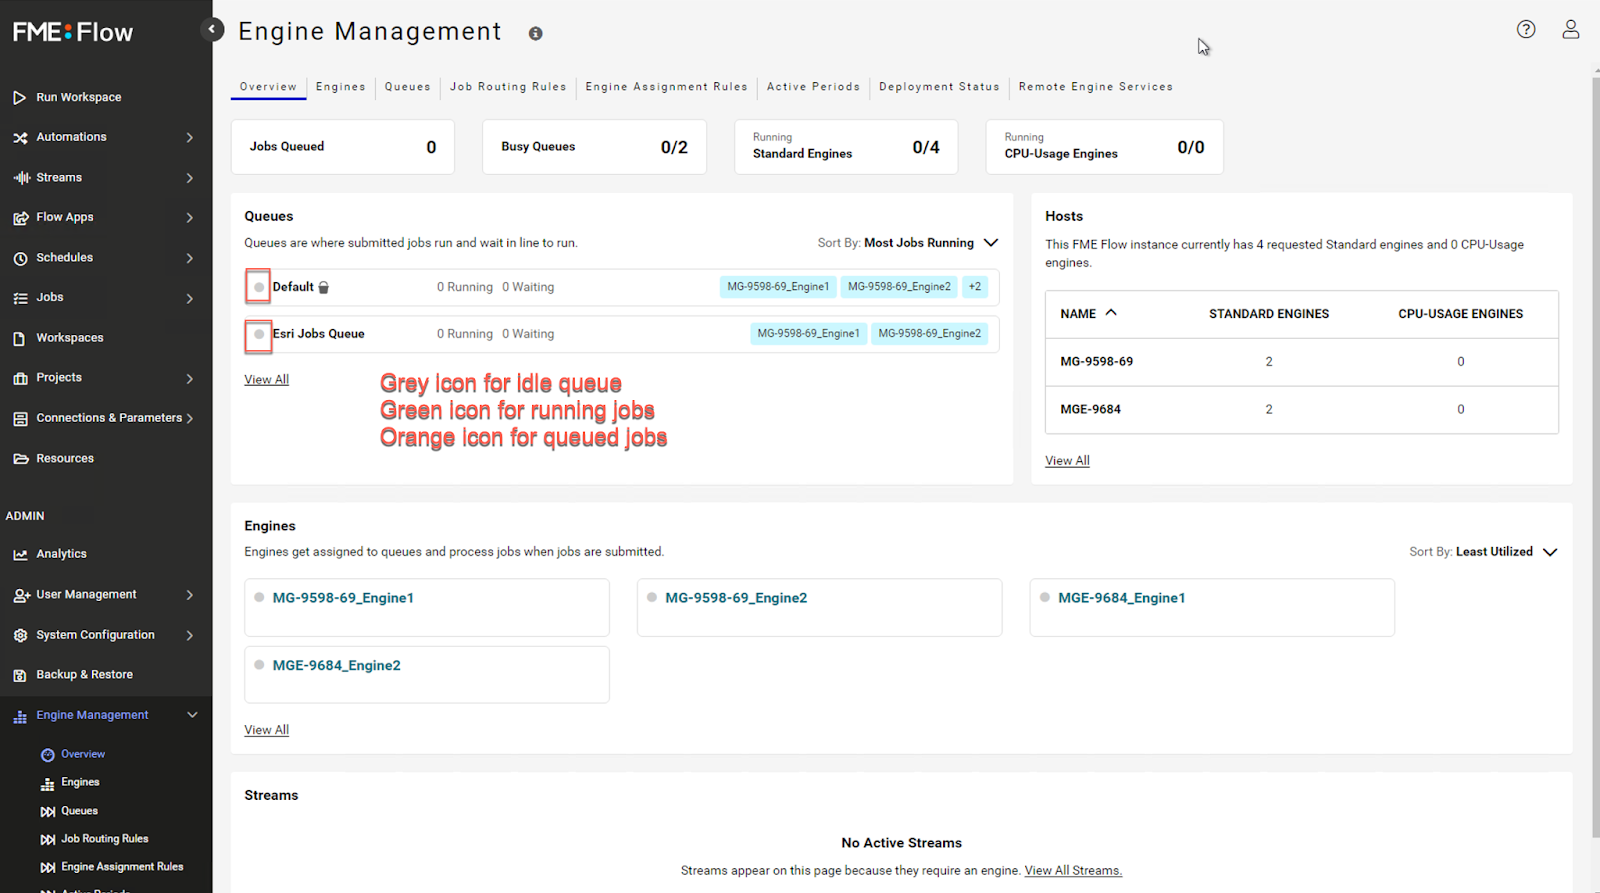Open the Engine Management info icon

(x=536, y=34)
